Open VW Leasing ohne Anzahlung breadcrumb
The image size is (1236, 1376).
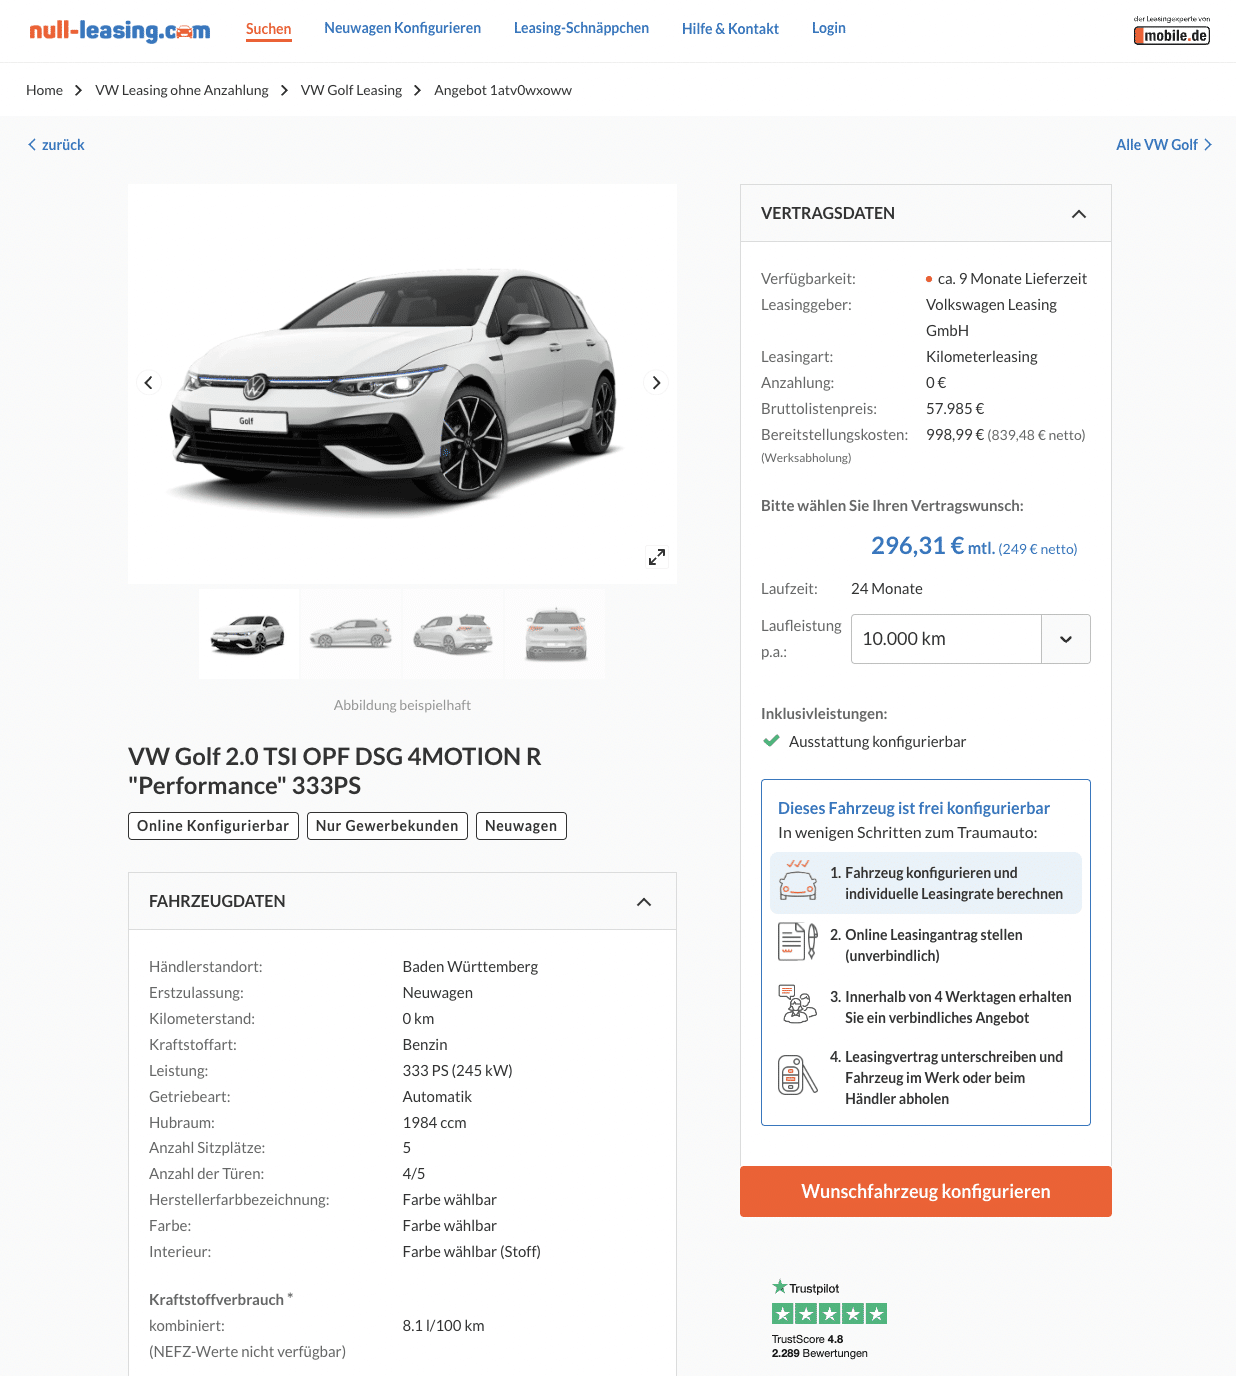[182, 90]
